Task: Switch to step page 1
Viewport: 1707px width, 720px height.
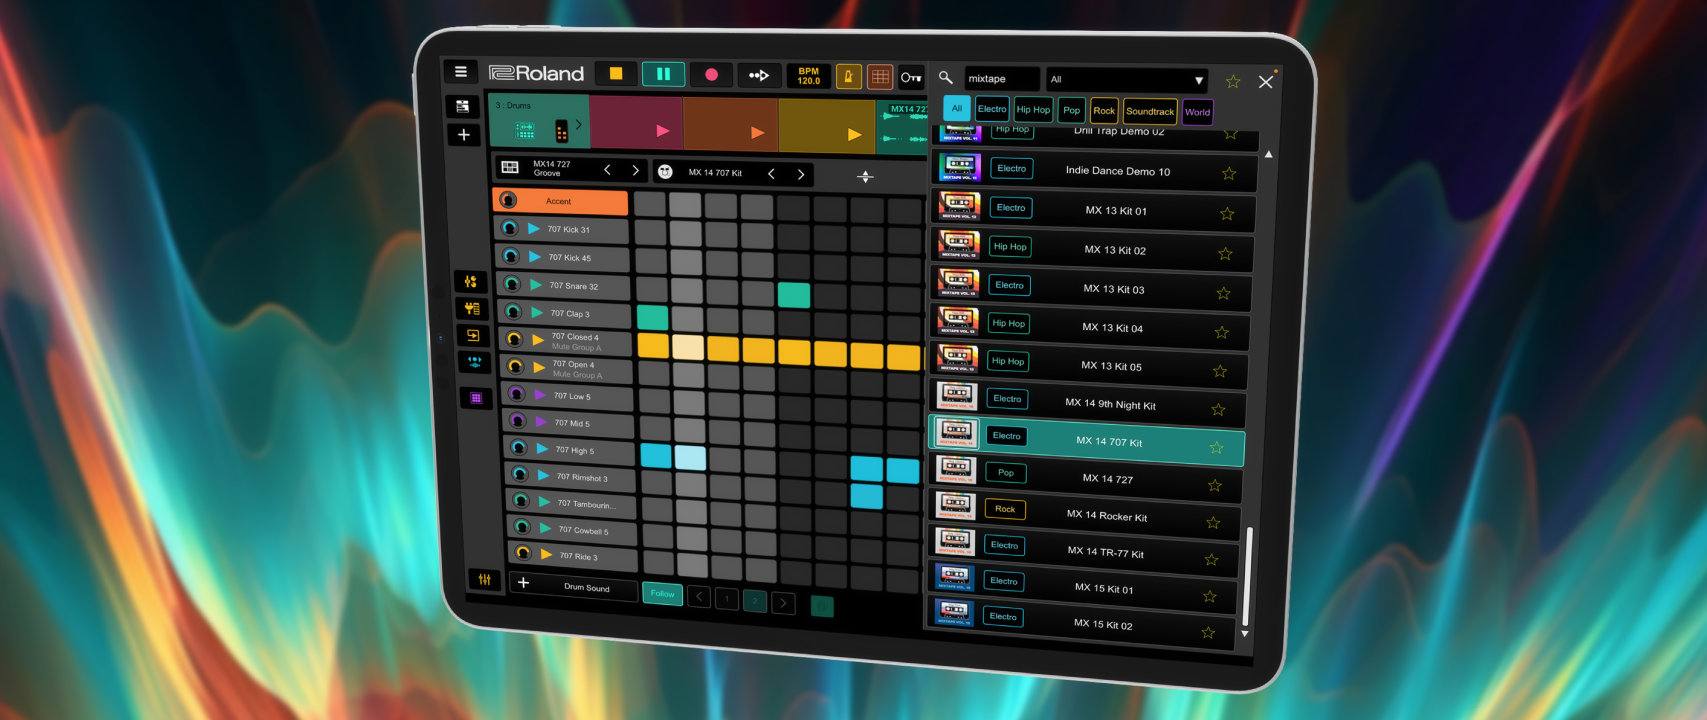Action: coord(727,600)
